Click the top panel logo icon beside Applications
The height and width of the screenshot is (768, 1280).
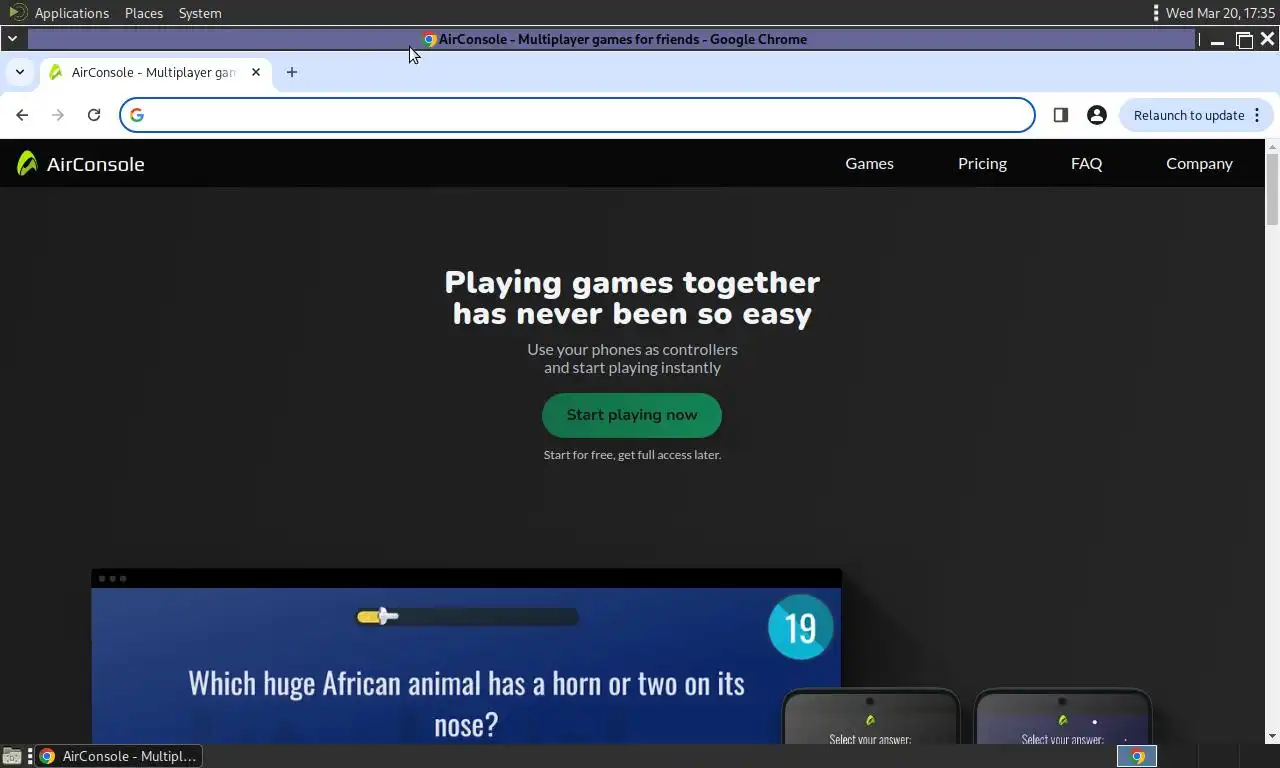point(17,13)
